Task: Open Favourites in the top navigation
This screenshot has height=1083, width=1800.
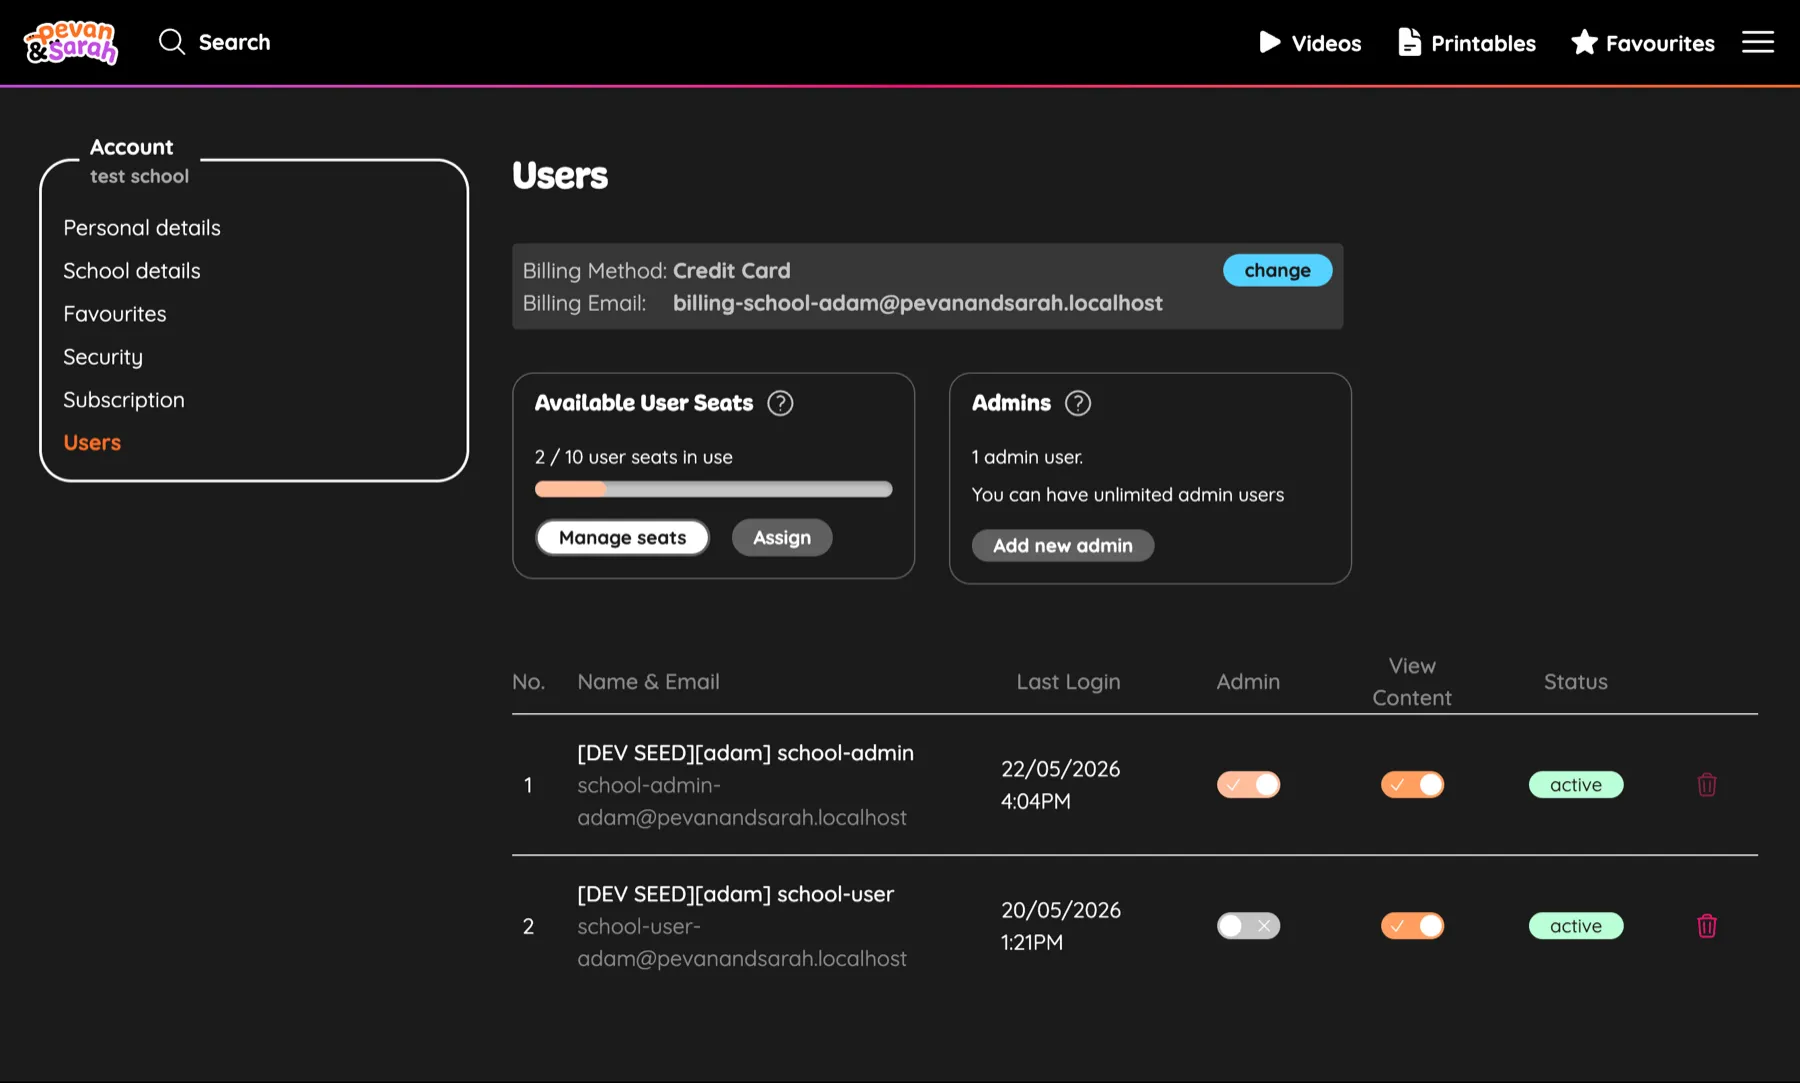Action: click(x=1643, y=43)
